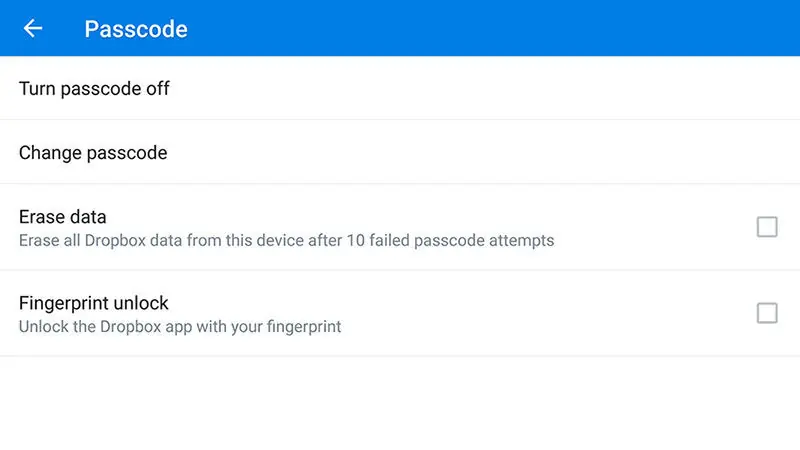Image resolution: width=800 pixels, height=450 pixels.
Task: Click the Erase data settings row
Action: 400,227
